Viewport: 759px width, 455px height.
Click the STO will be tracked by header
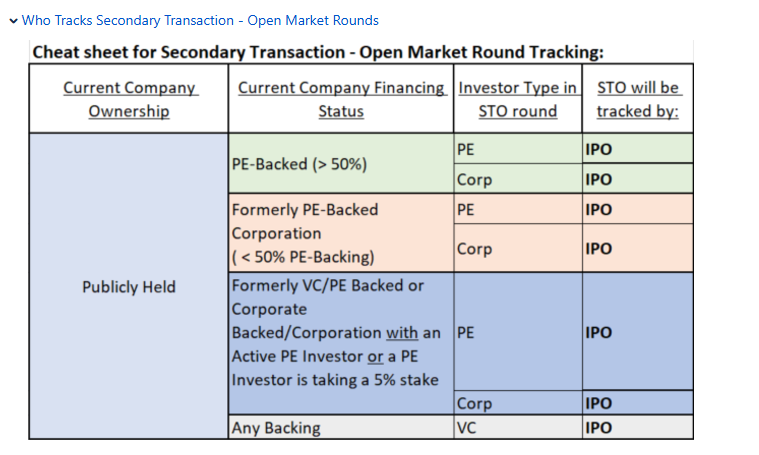coord(637,99)
